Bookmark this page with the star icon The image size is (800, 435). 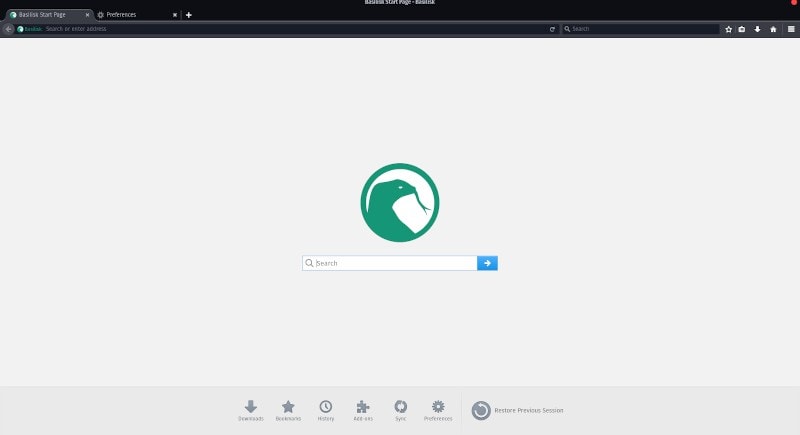coord(729,29)
